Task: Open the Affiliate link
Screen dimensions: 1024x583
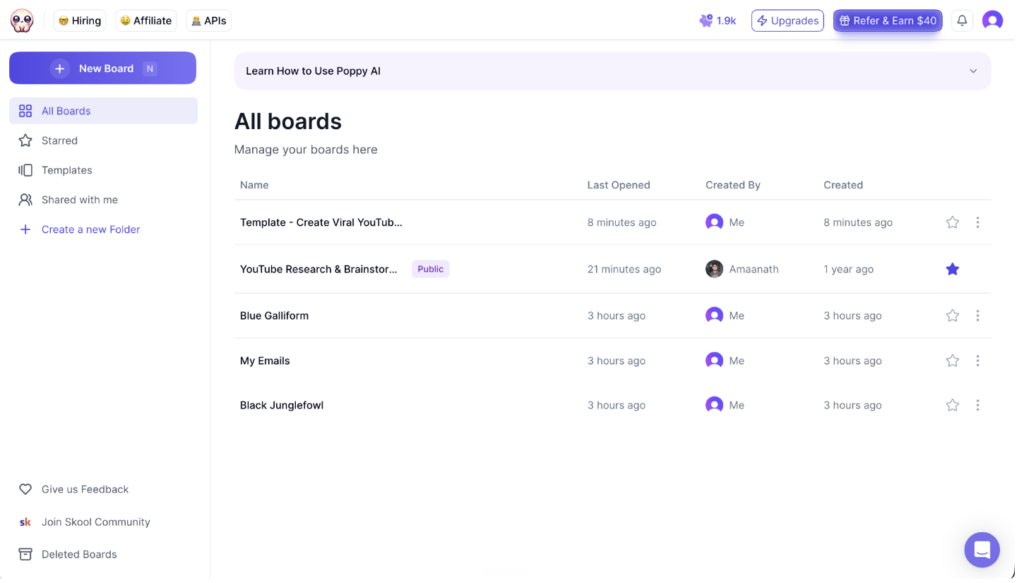Action: (146, 21)
